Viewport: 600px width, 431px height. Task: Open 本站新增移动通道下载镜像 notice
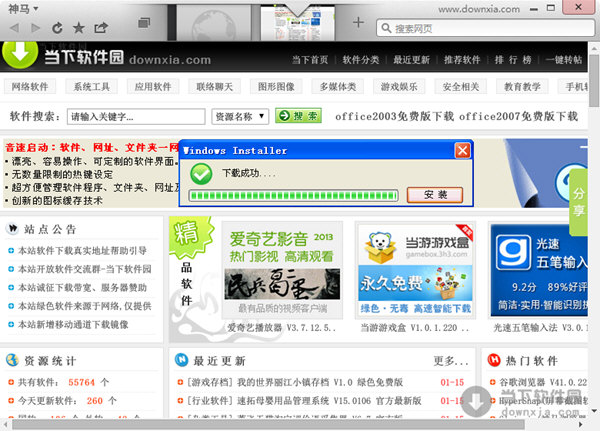(73, 325)
